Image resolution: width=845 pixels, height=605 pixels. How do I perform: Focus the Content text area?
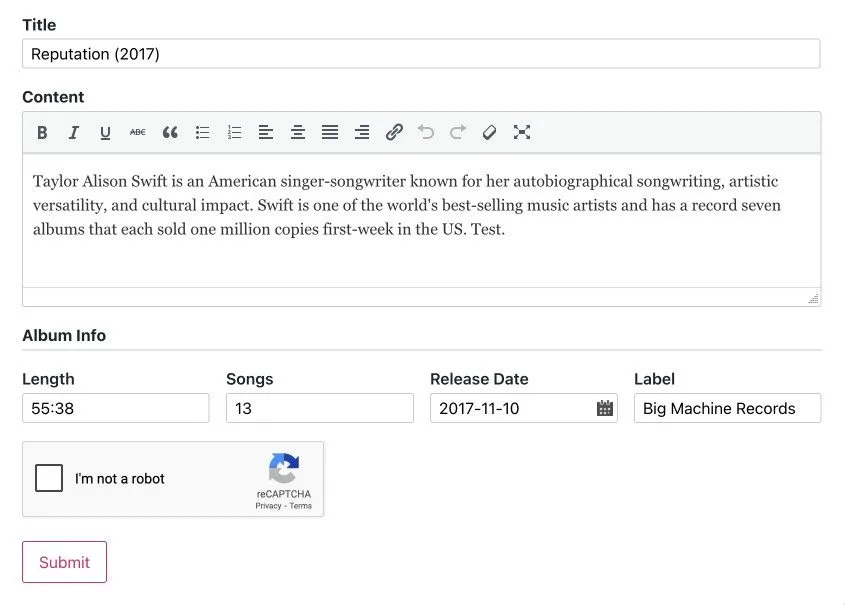(421, 220)
